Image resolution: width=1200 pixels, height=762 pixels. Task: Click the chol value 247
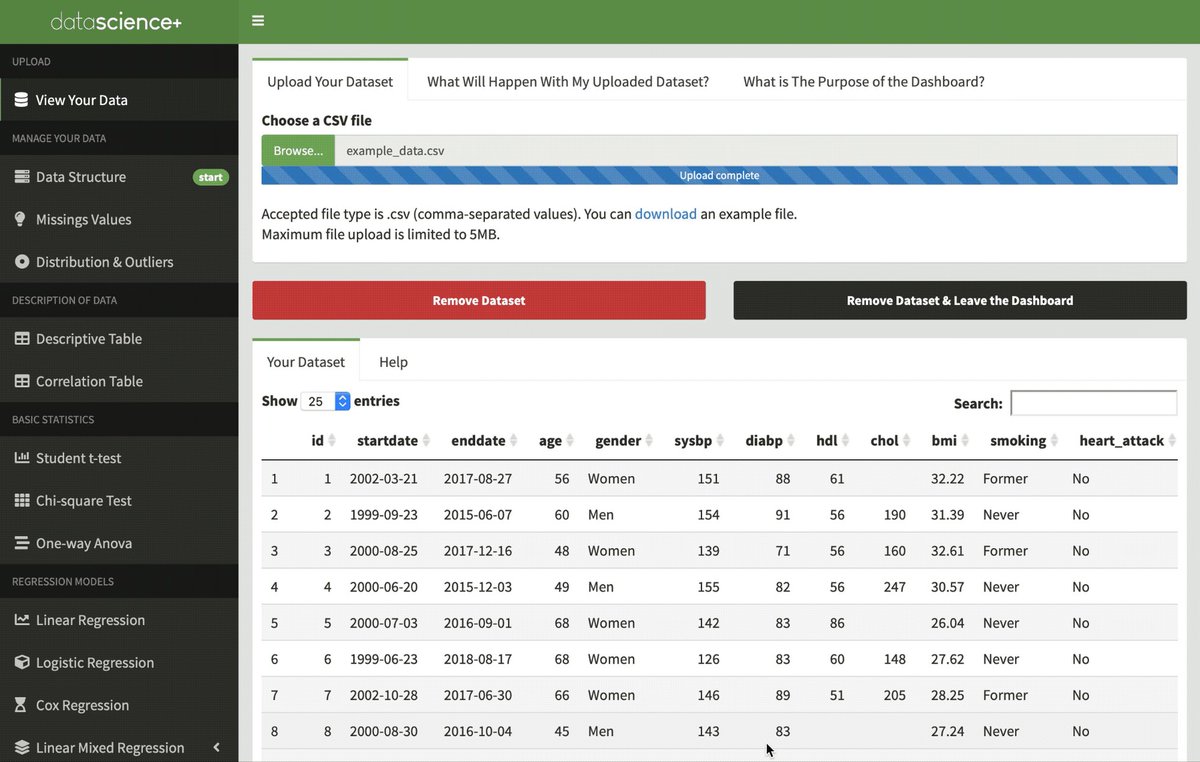894,587
